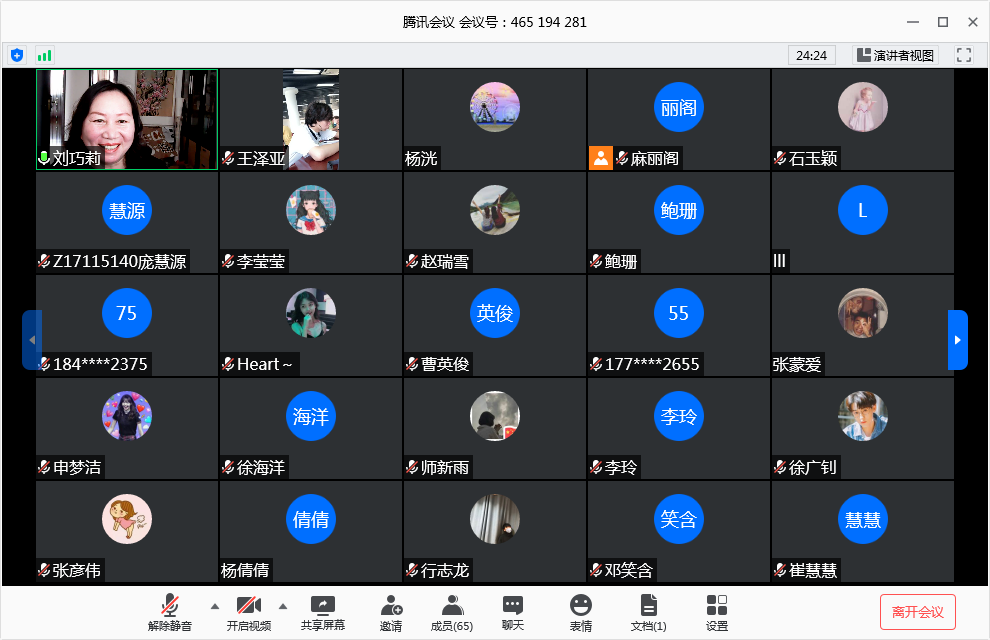Go to next page of participants
The width and height of the screenshot is (990, 640).
957,340
